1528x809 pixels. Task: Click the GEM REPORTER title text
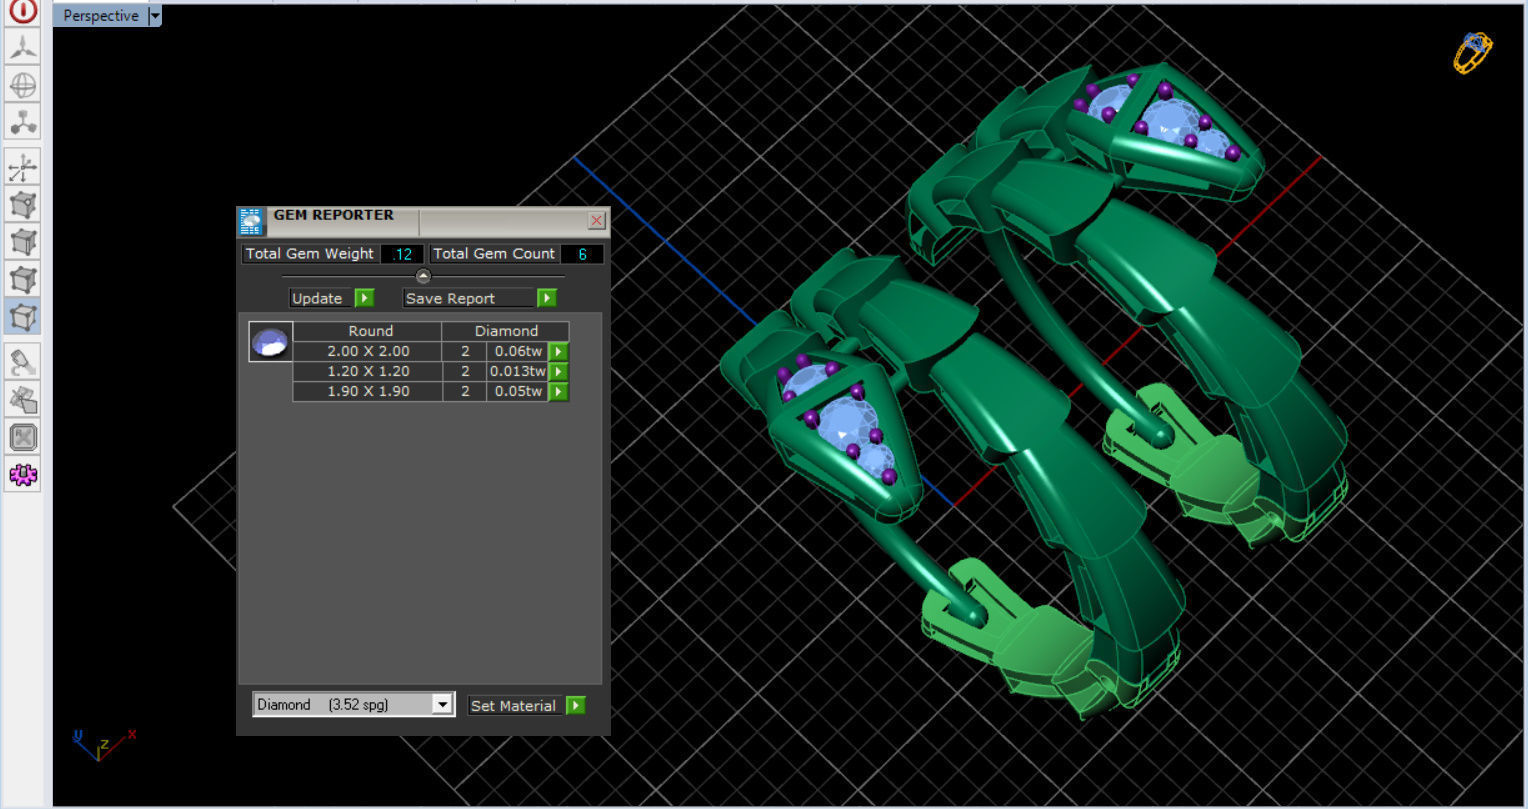click(x=334, y=215)
